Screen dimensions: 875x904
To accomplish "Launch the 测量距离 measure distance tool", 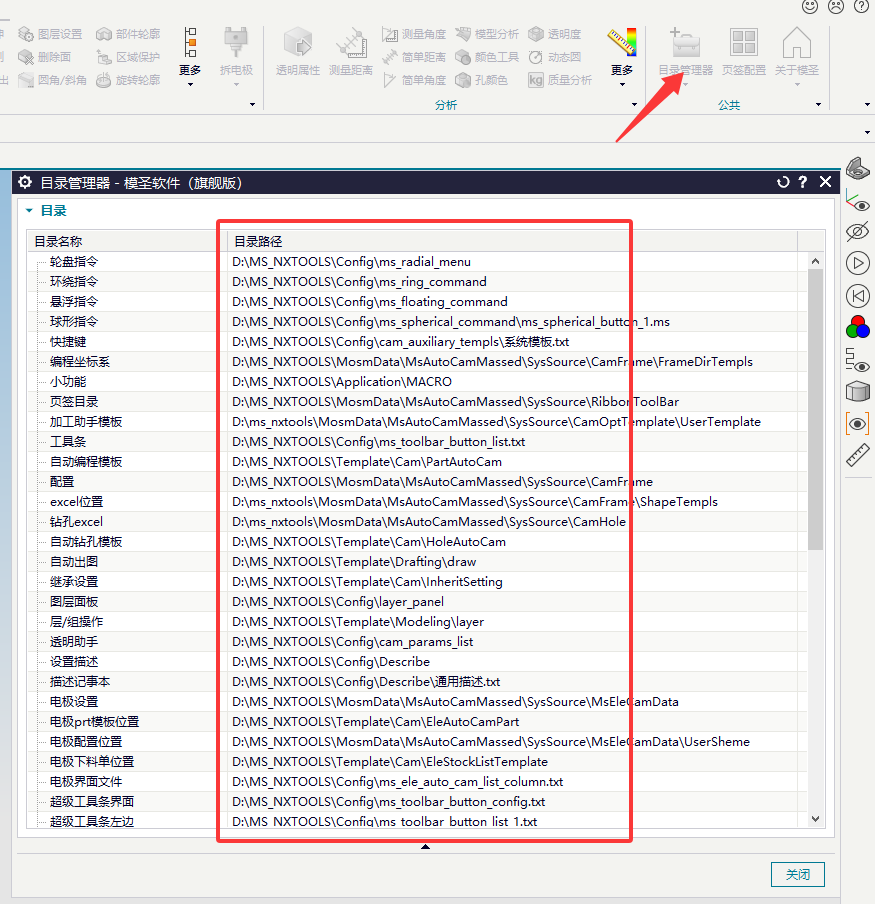I will click(x=350, y=52).
